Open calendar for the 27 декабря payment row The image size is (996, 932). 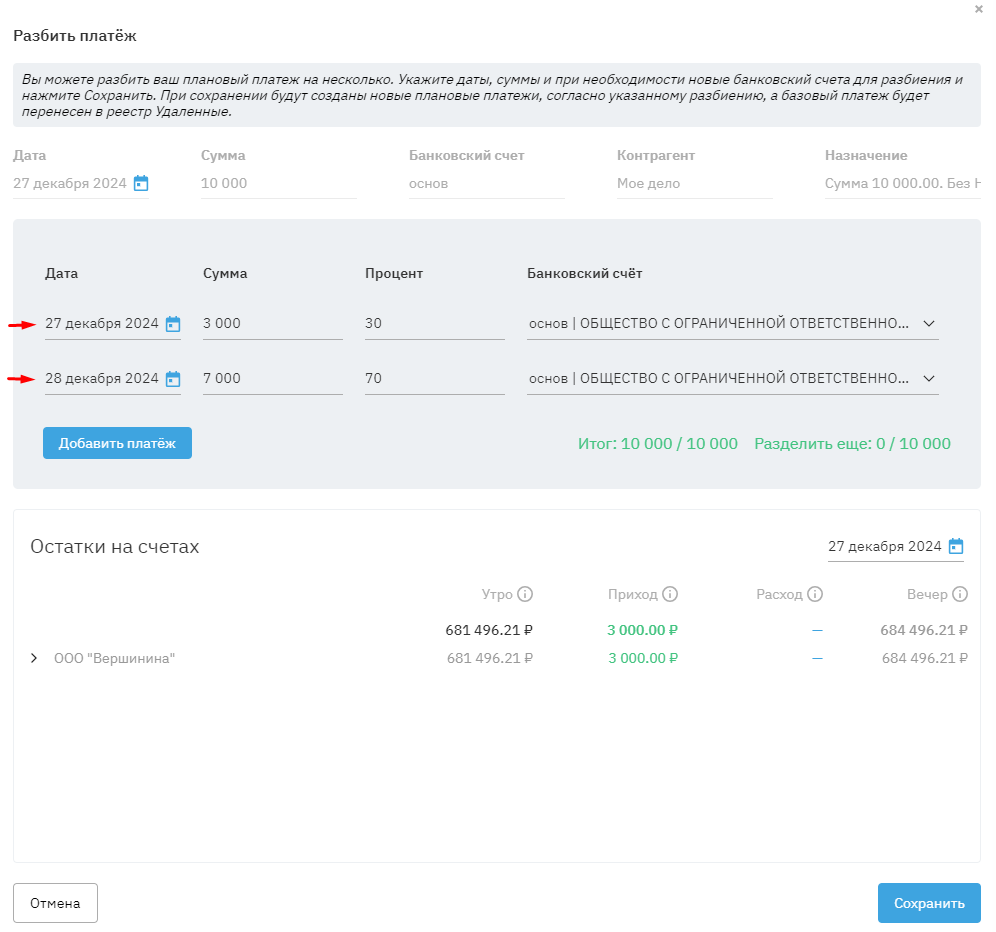(x=173, y=324)
